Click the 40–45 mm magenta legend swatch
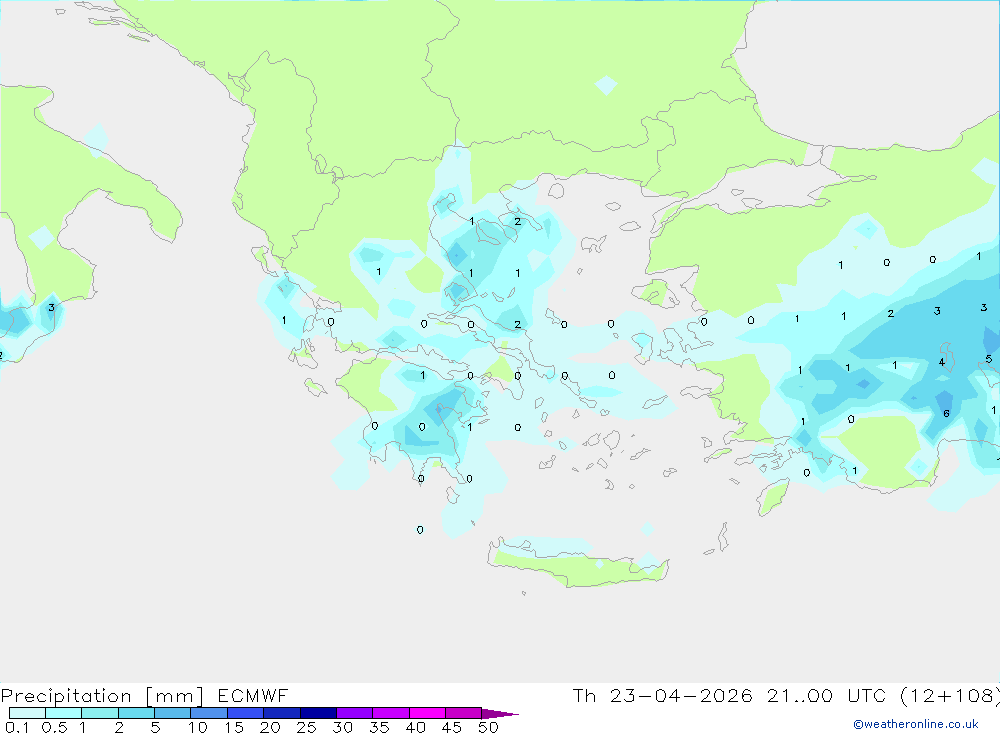This screenshot has height=733, width=1000. tap(427, 713)
